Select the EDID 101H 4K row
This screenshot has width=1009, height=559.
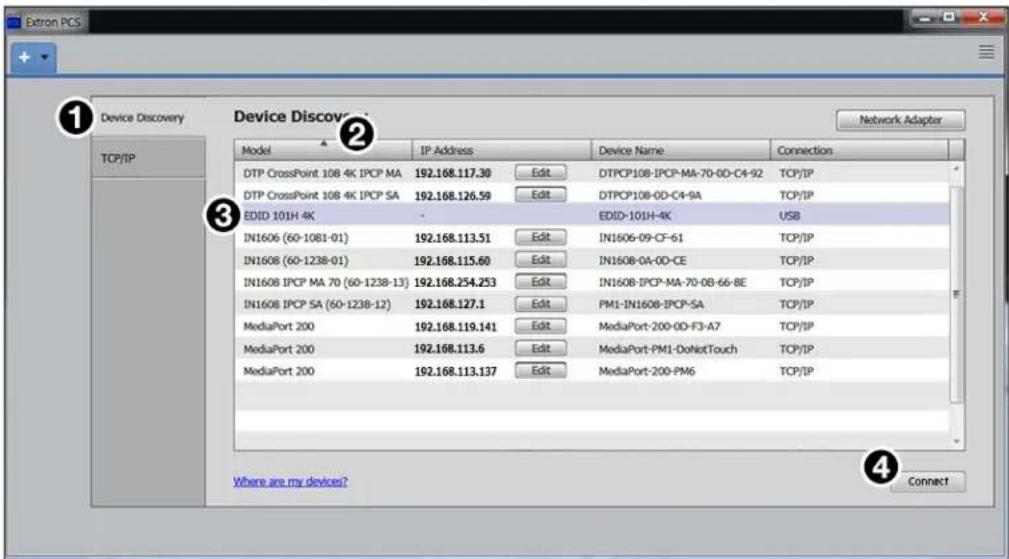click(x=592, y=215)
